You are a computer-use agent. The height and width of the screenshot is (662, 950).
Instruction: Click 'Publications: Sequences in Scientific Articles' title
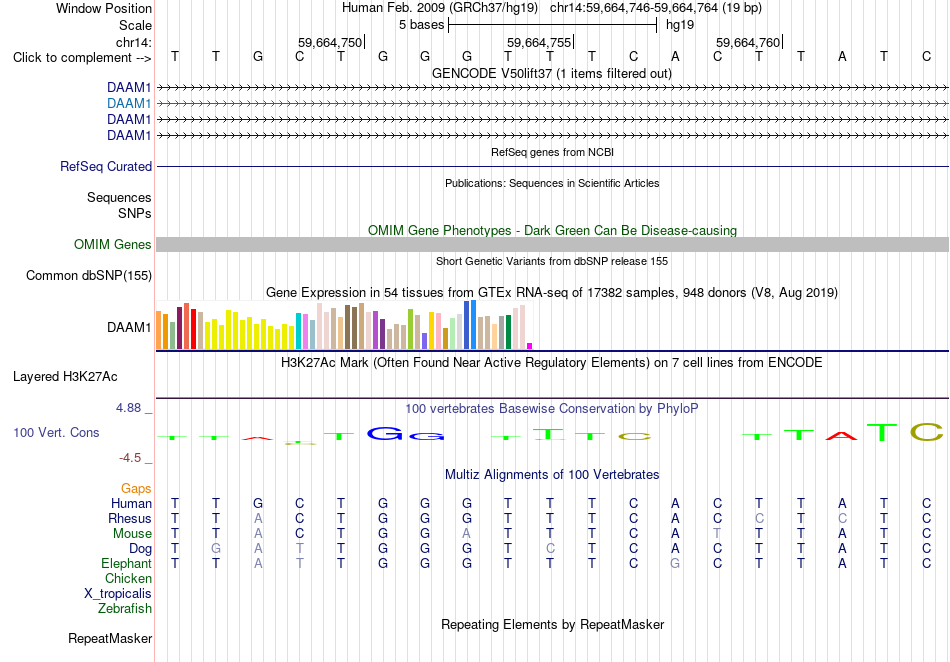click(552, 183)
